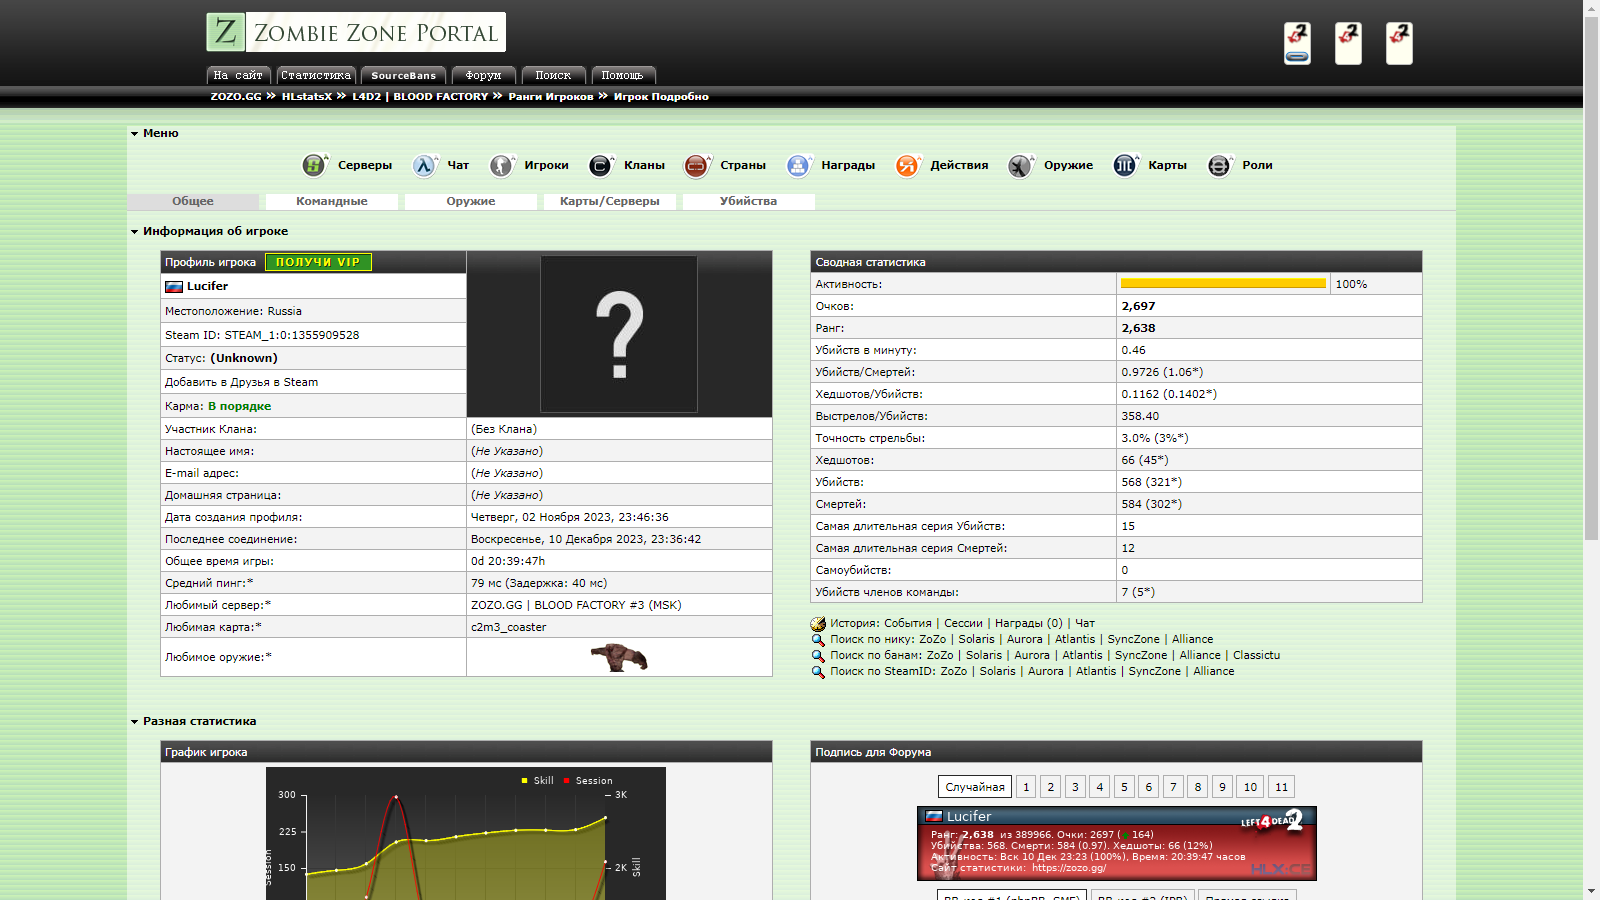Open Помощь in top navigation
Image resolution: width=1600 pixels, height=900 pixels.
623,75
